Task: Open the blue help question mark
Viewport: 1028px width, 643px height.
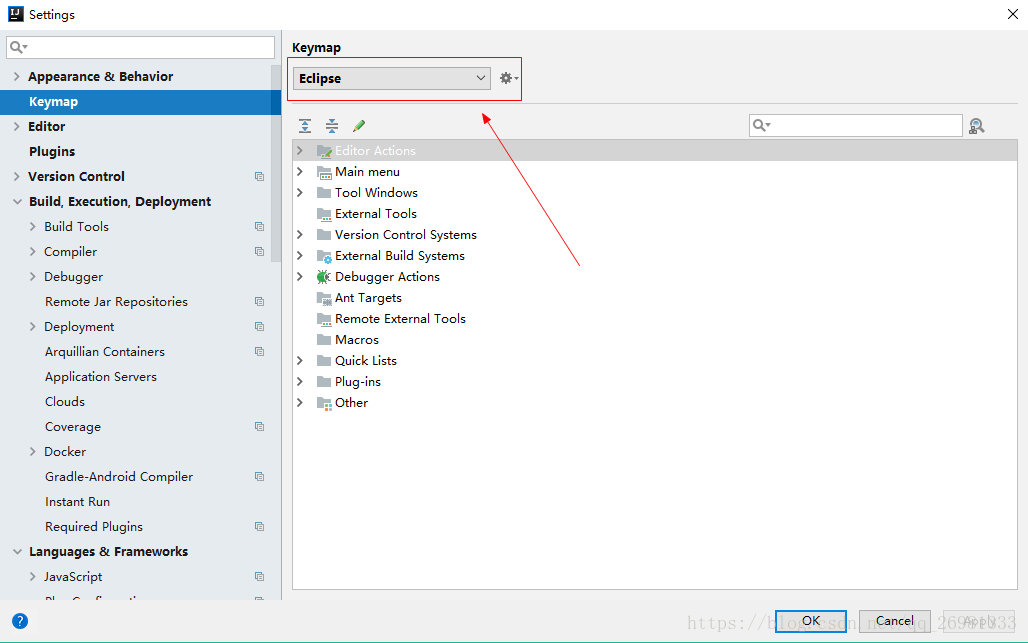Action: 20,621
